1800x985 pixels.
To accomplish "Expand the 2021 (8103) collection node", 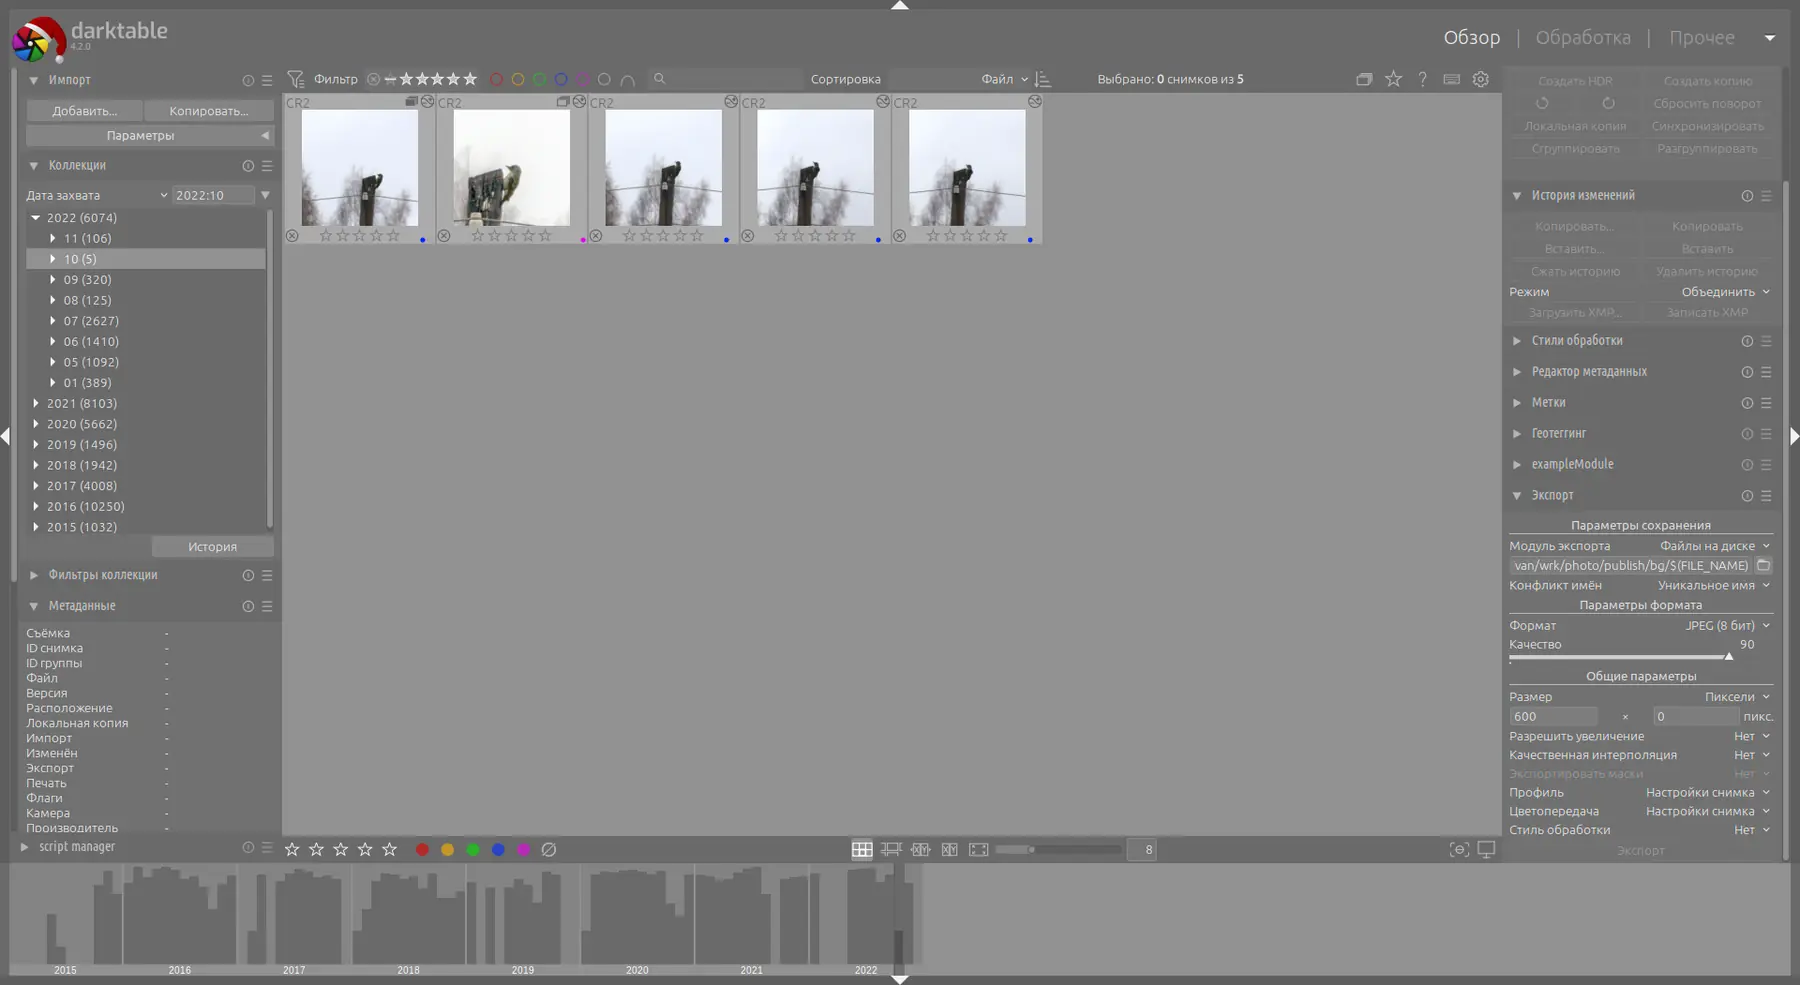I will (x=36, y=403).
